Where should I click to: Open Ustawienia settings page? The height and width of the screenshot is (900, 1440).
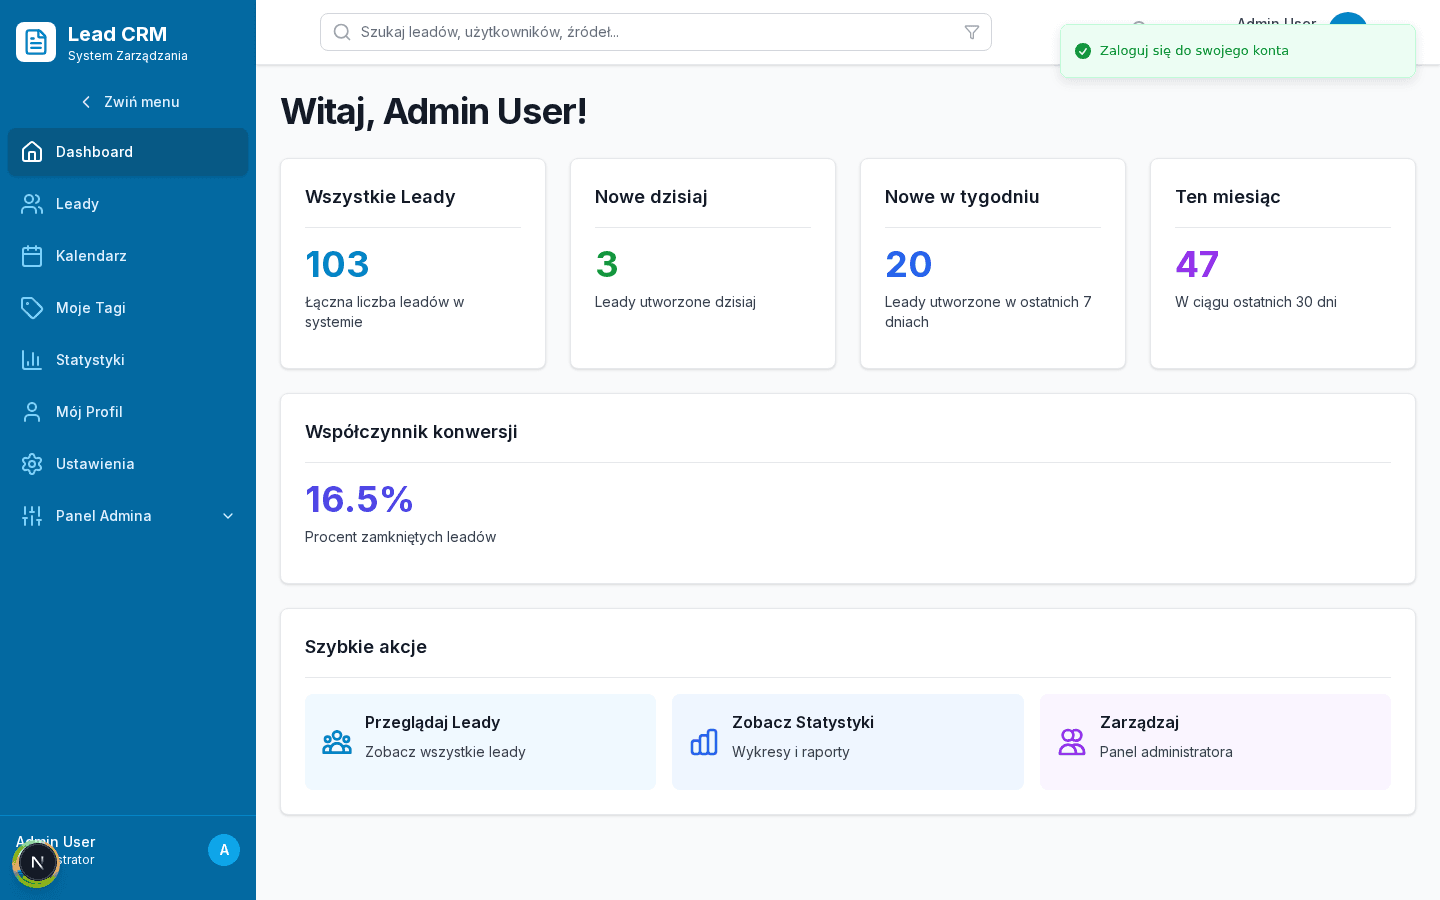coord(128,464)
